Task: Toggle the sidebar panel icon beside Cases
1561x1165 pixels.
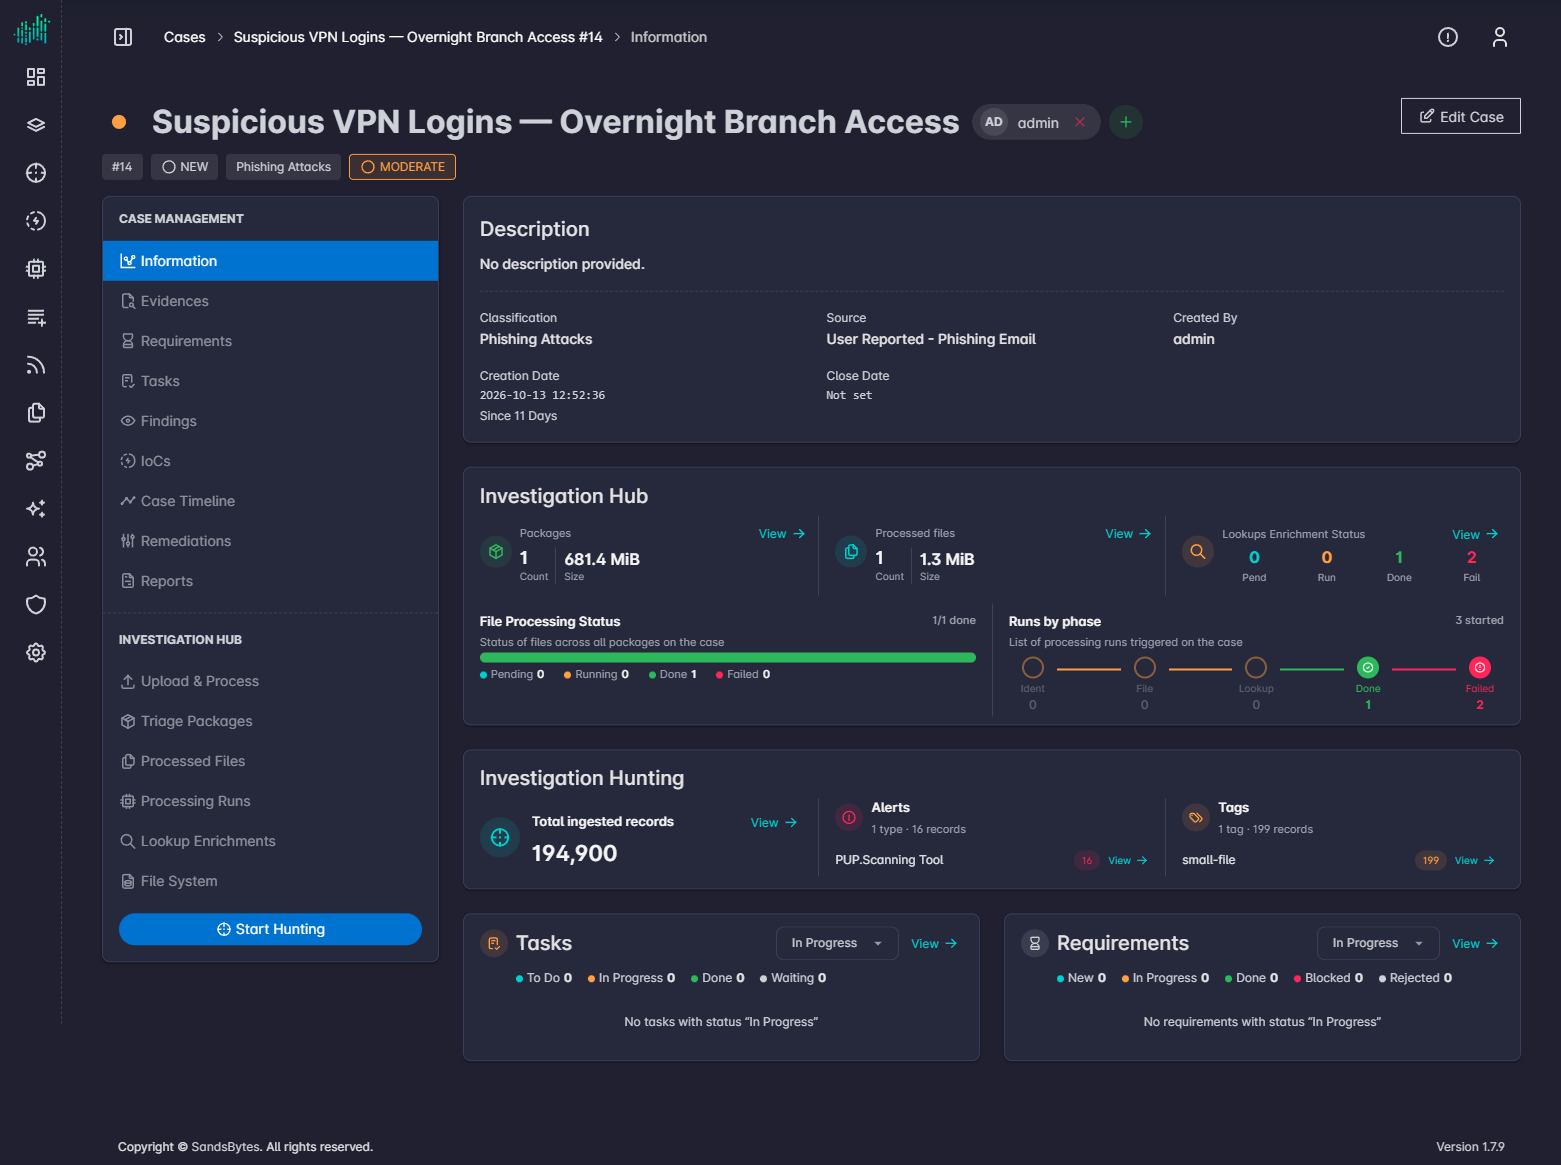Action: (x=123, y=37)
